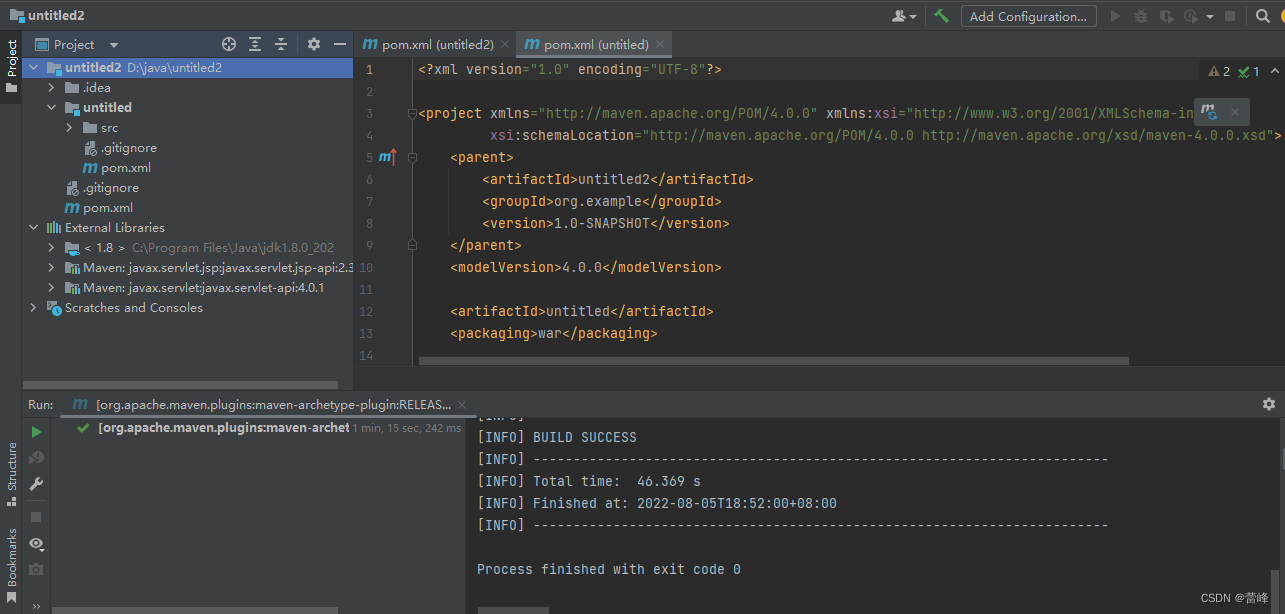Viewport: 1285px width, 614px height.
Task: Select root-level .gitignore under untitled2
Action: click(x=103, y=188)
